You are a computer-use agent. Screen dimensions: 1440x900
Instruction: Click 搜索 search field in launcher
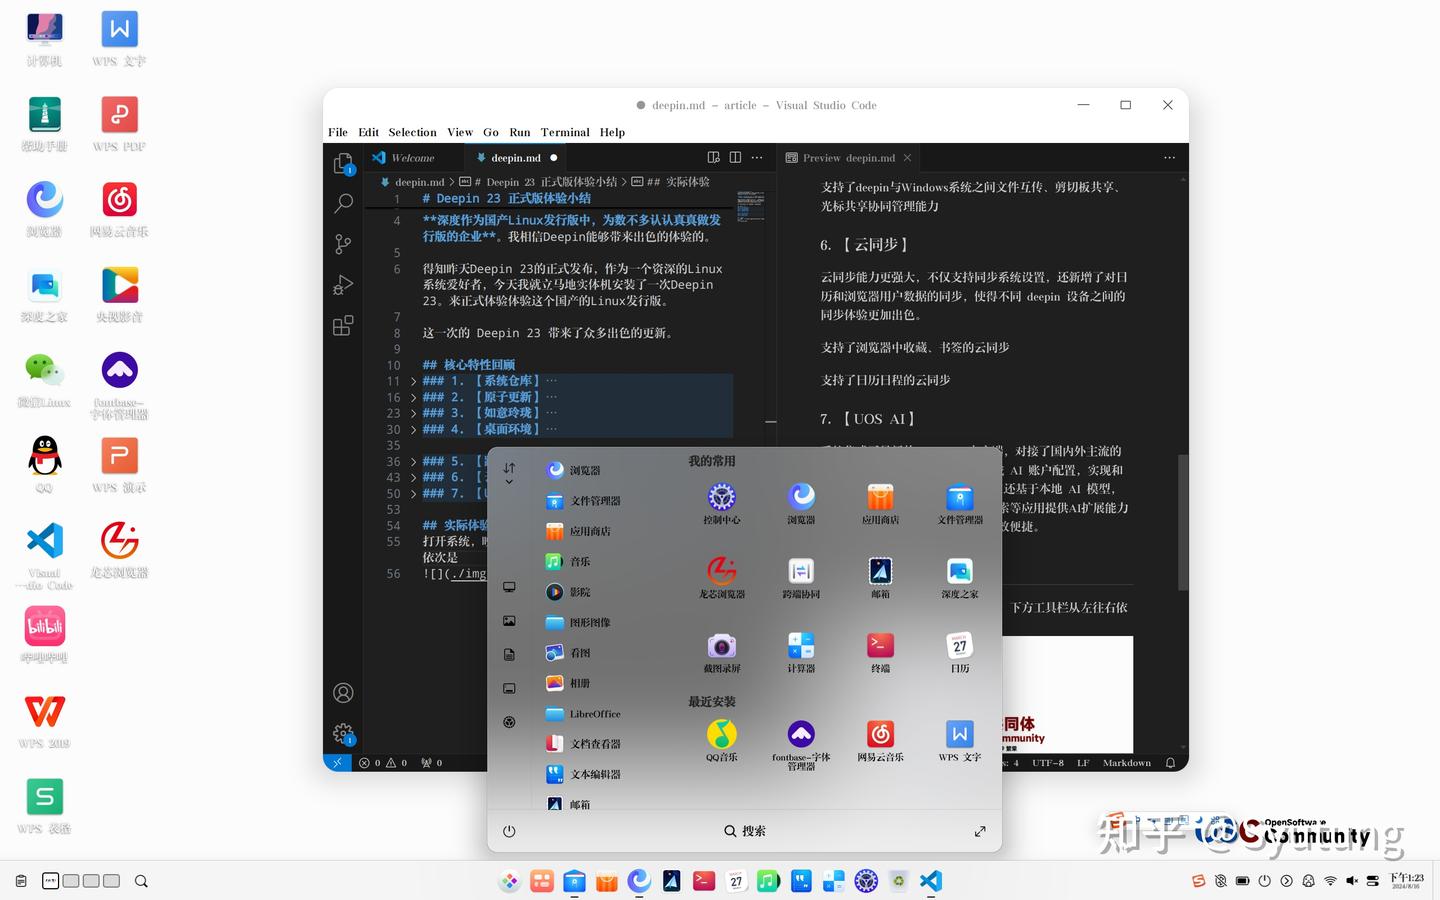pos(745,831)
